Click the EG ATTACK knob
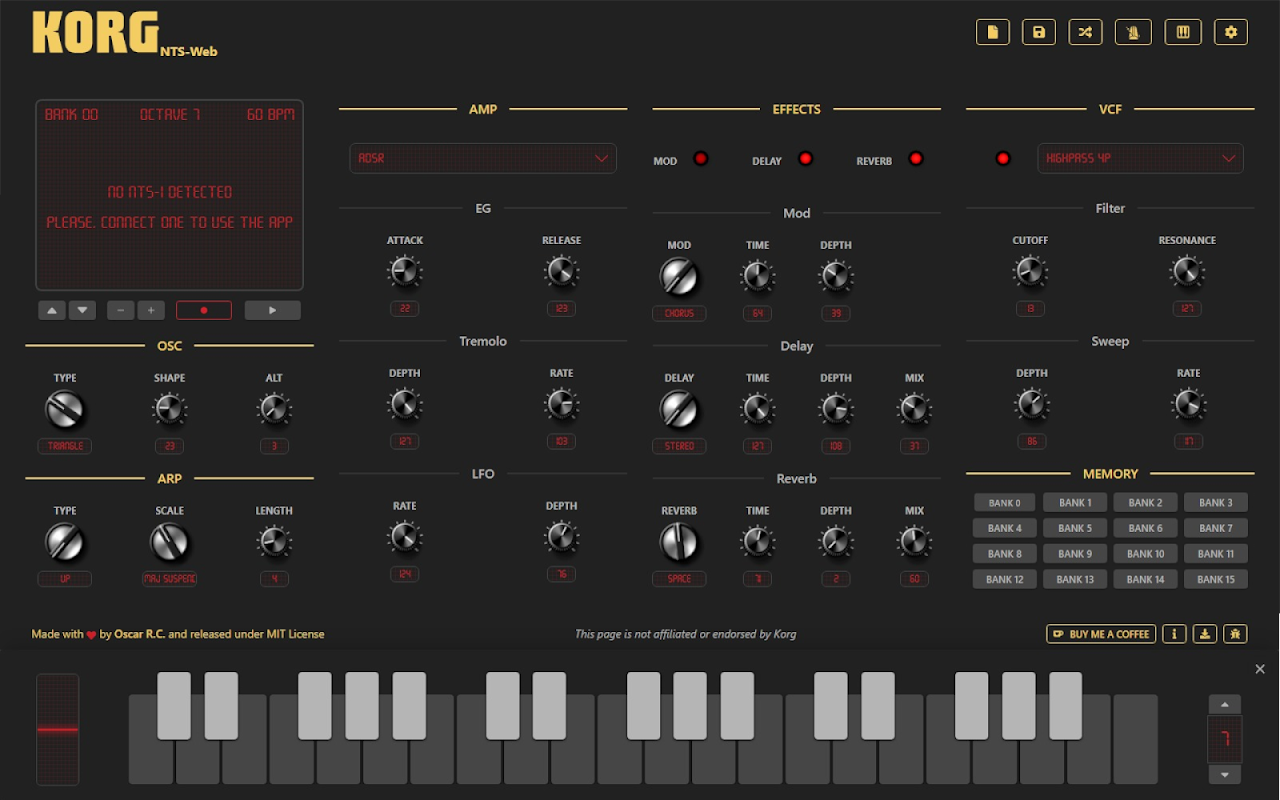 405,272
